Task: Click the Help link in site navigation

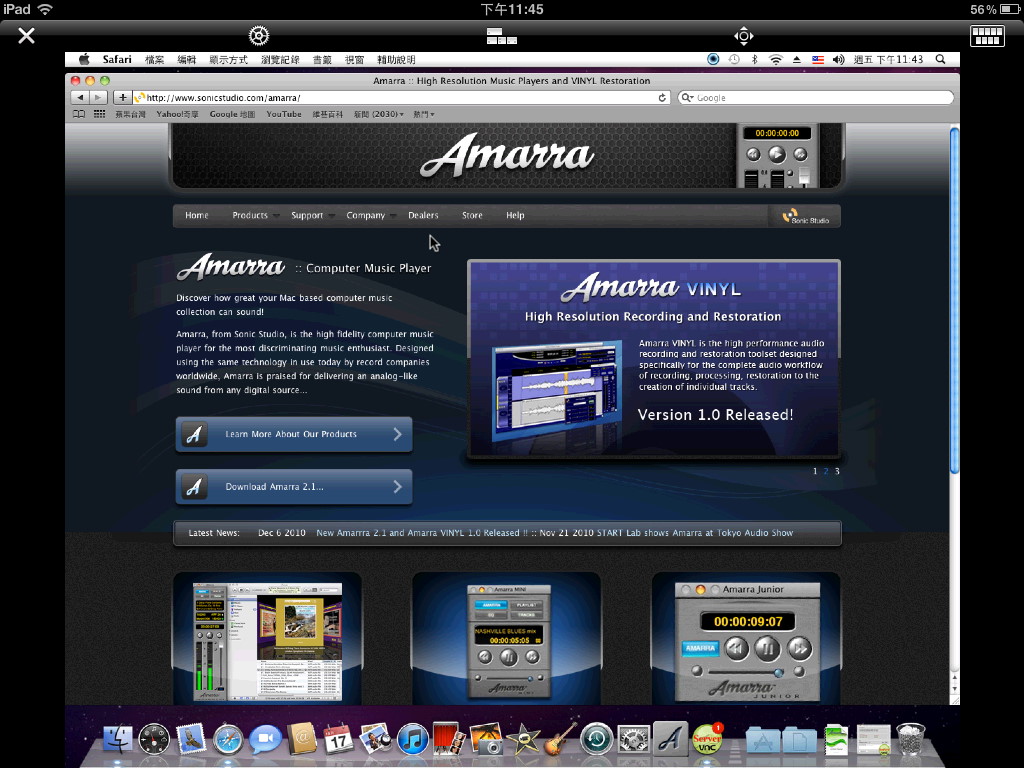Action: click(515, 216)
